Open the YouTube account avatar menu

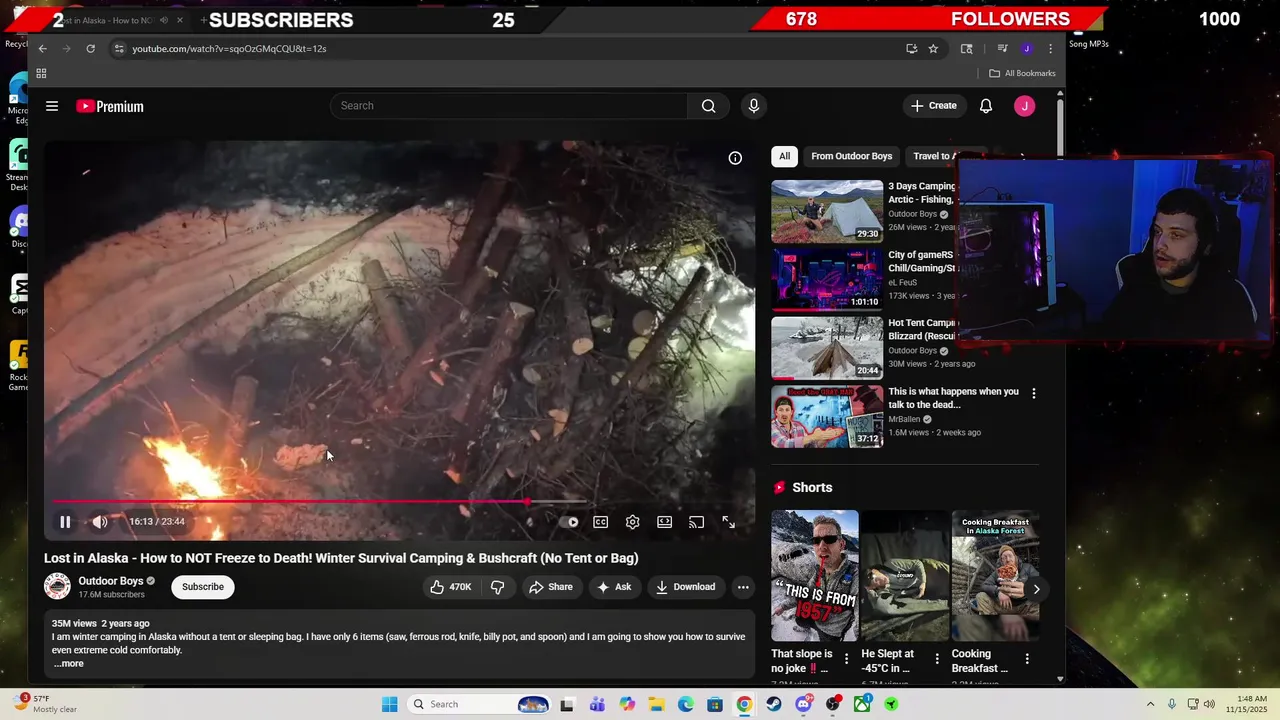pos(1025,106)
